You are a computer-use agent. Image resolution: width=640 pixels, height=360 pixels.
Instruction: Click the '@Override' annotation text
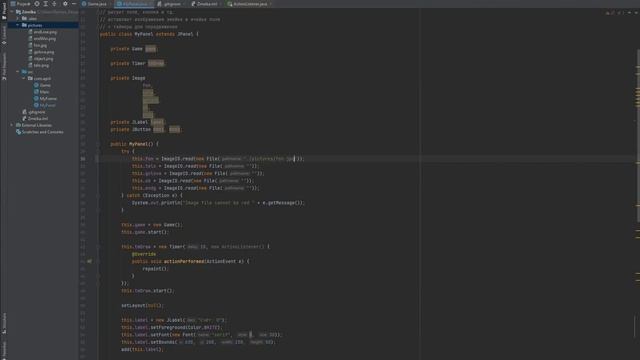[x=144, y=254]
